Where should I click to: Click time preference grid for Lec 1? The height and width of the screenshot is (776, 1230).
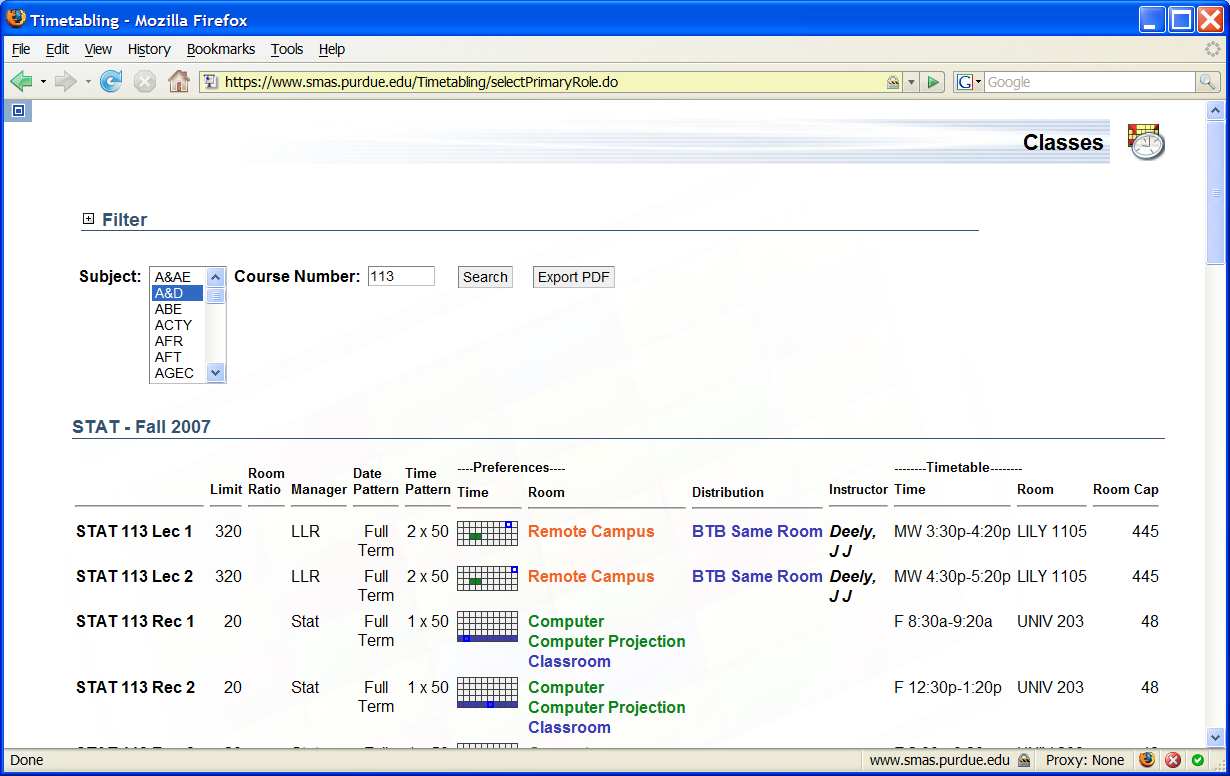pyautogui.click(x=488, y=533)
